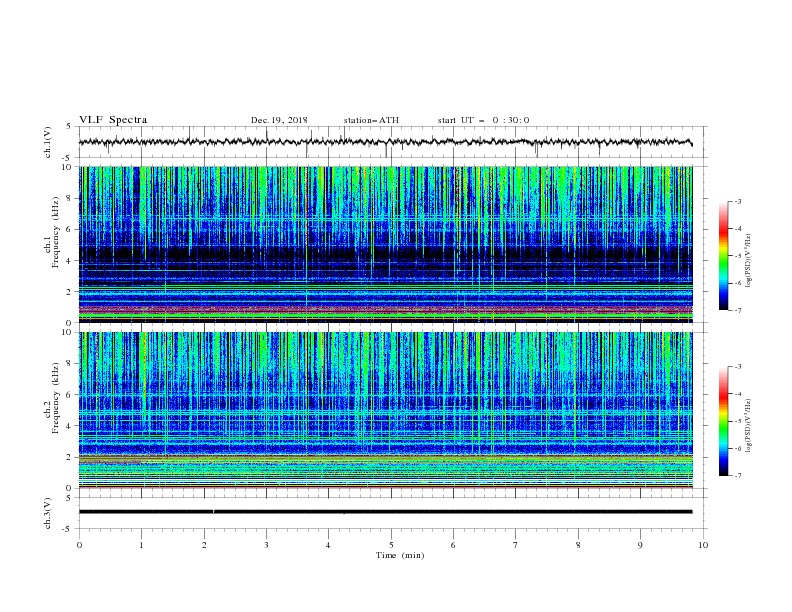This screenshot has height=612, width=792.
Task: Click the '4' kHz tick of ch.1 frequency axis
Action: pyautogui.click(x=70, y=261)
